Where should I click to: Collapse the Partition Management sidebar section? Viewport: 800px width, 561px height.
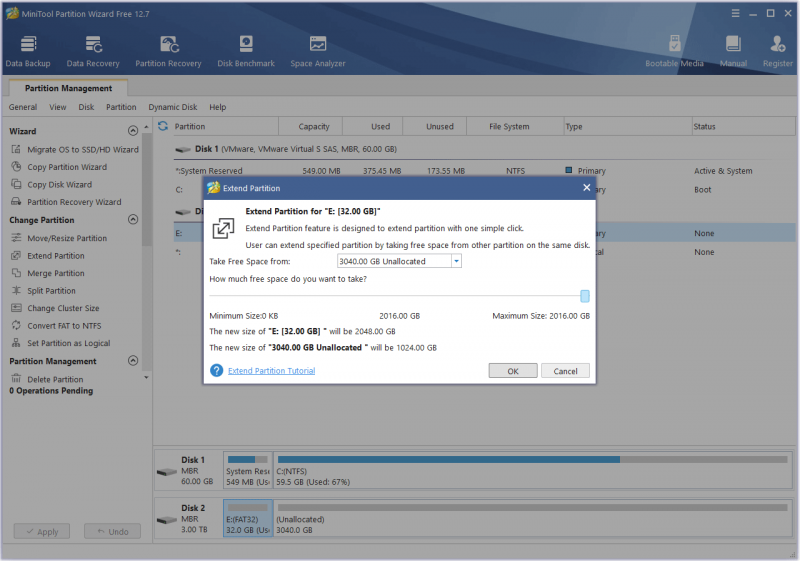pos(133,361)
